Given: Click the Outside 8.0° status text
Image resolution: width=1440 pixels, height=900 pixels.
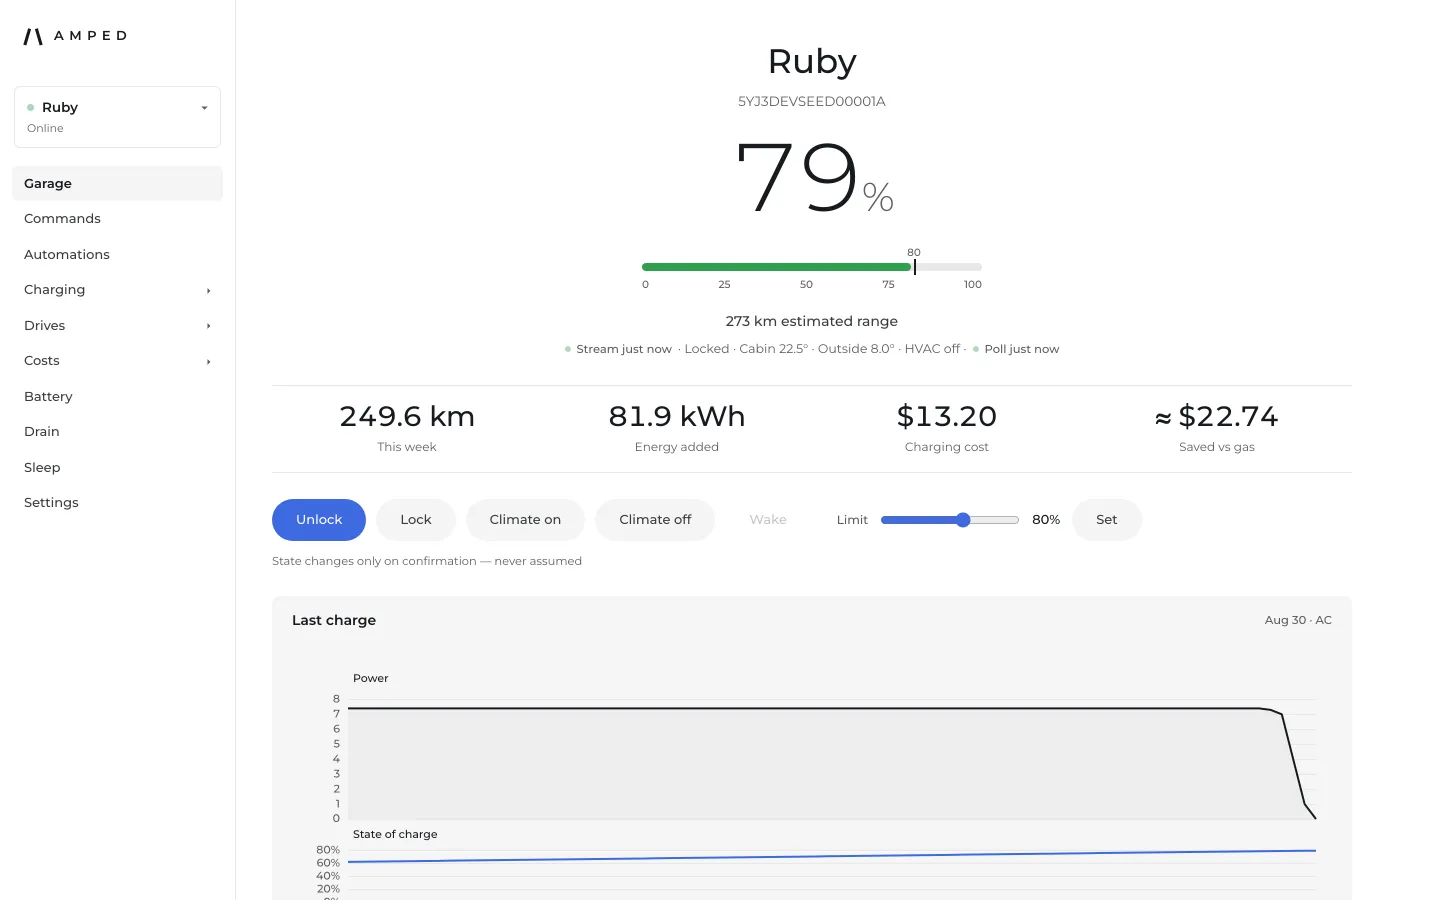Looking at the screenshot, I should coord(856,349).
